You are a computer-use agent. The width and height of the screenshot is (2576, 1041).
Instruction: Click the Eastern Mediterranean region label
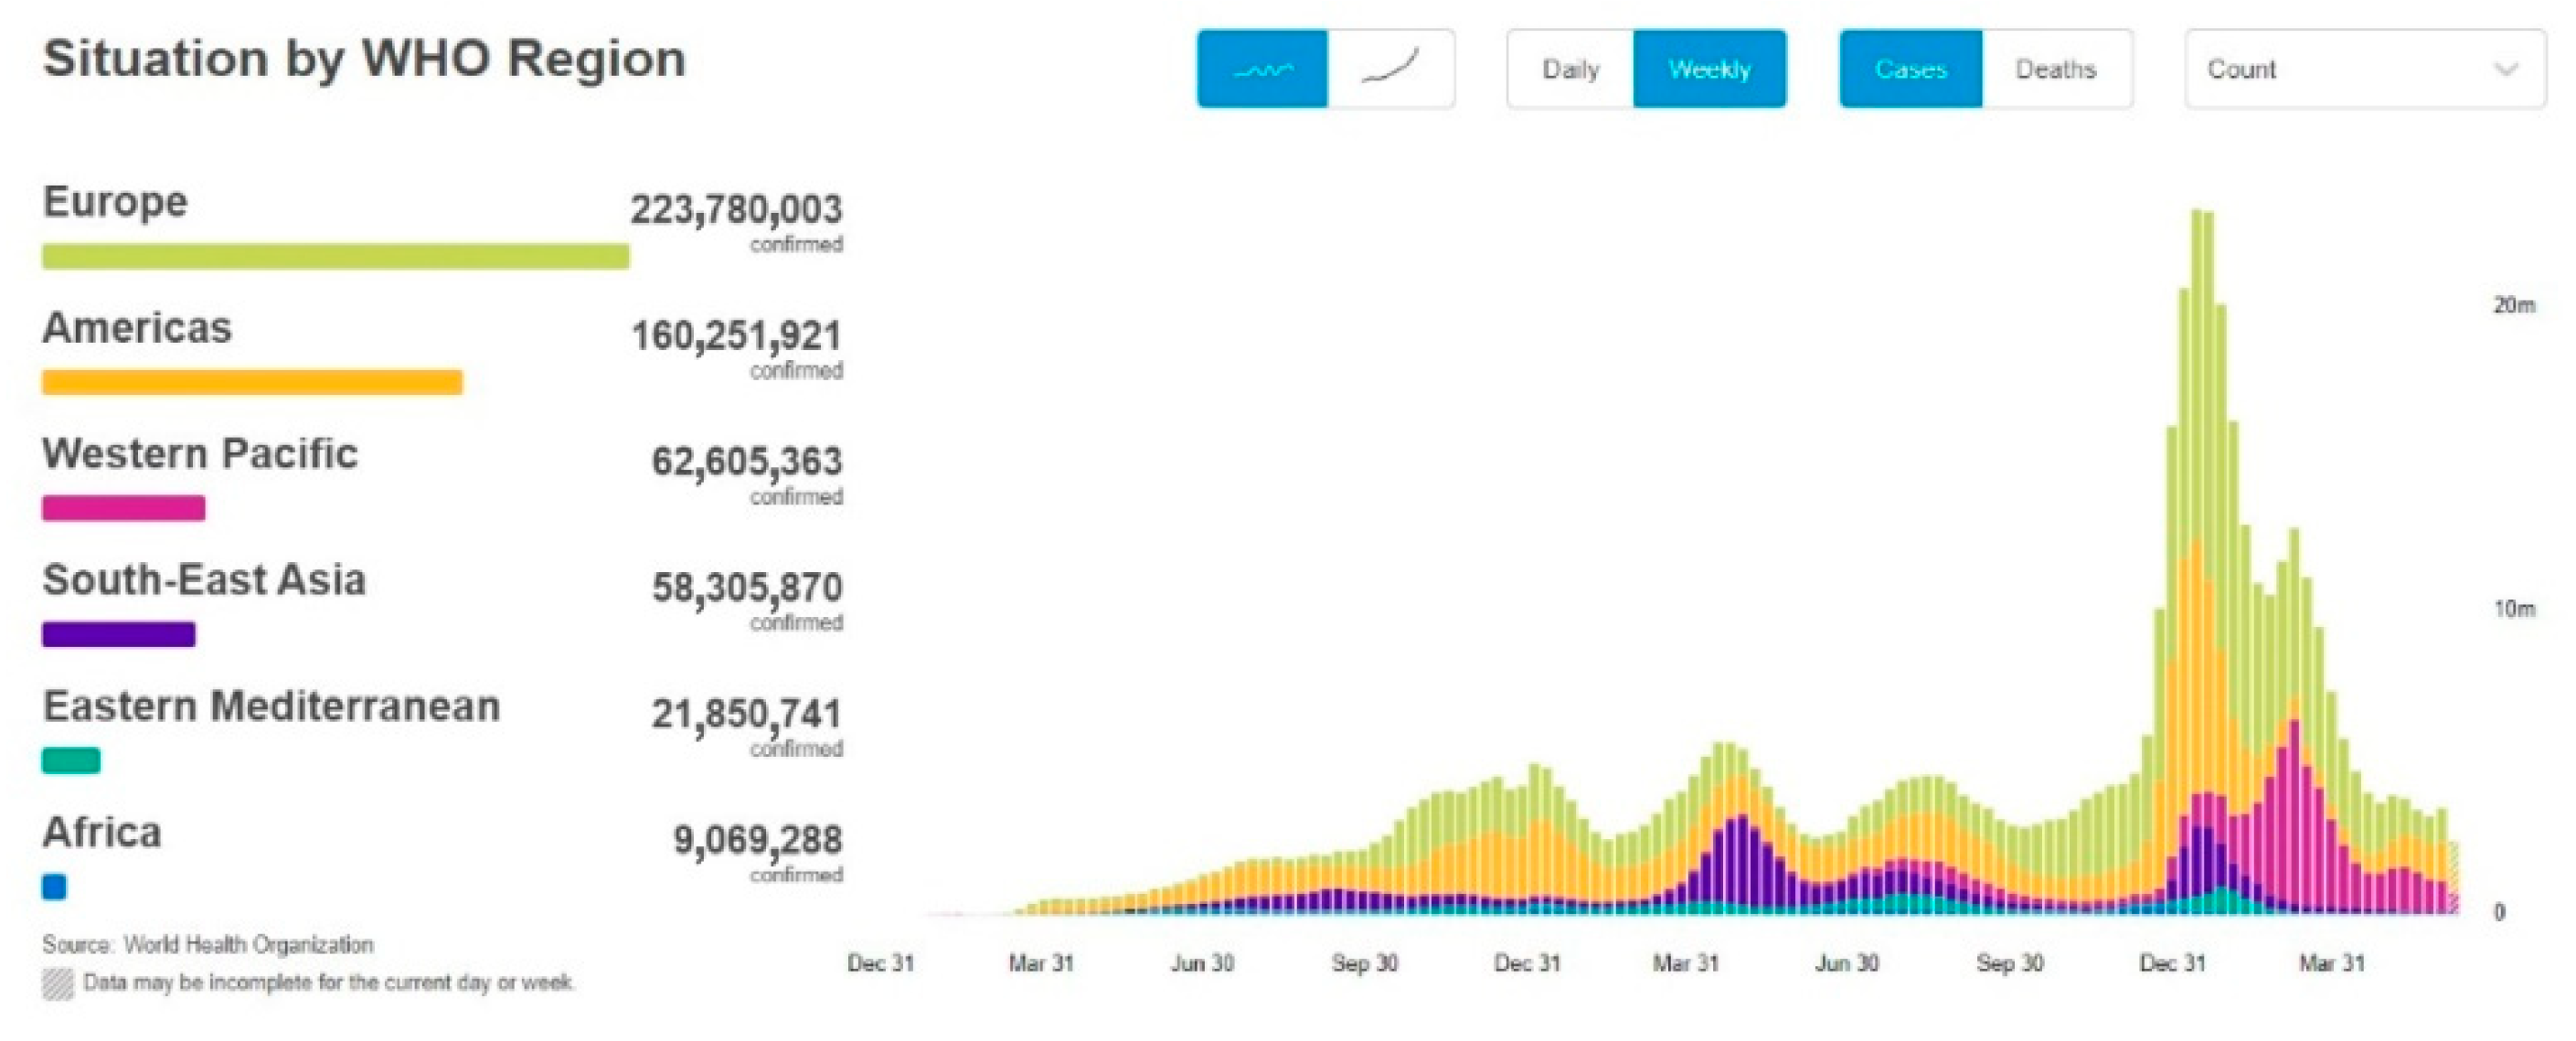tap(271, 706)
